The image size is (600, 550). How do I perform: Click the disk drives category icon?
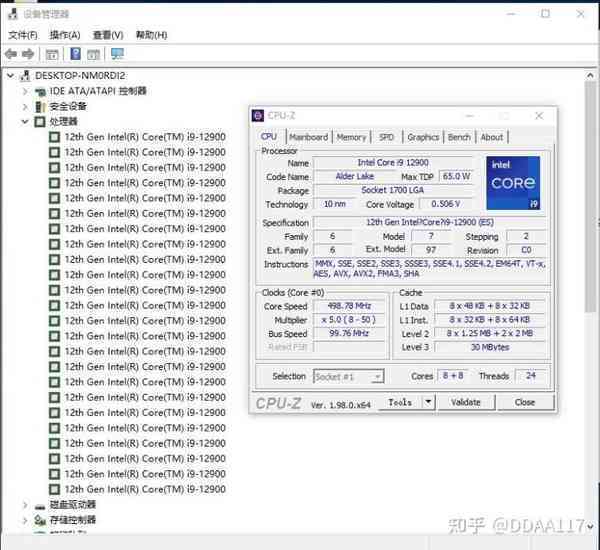(x=40, y=506)
